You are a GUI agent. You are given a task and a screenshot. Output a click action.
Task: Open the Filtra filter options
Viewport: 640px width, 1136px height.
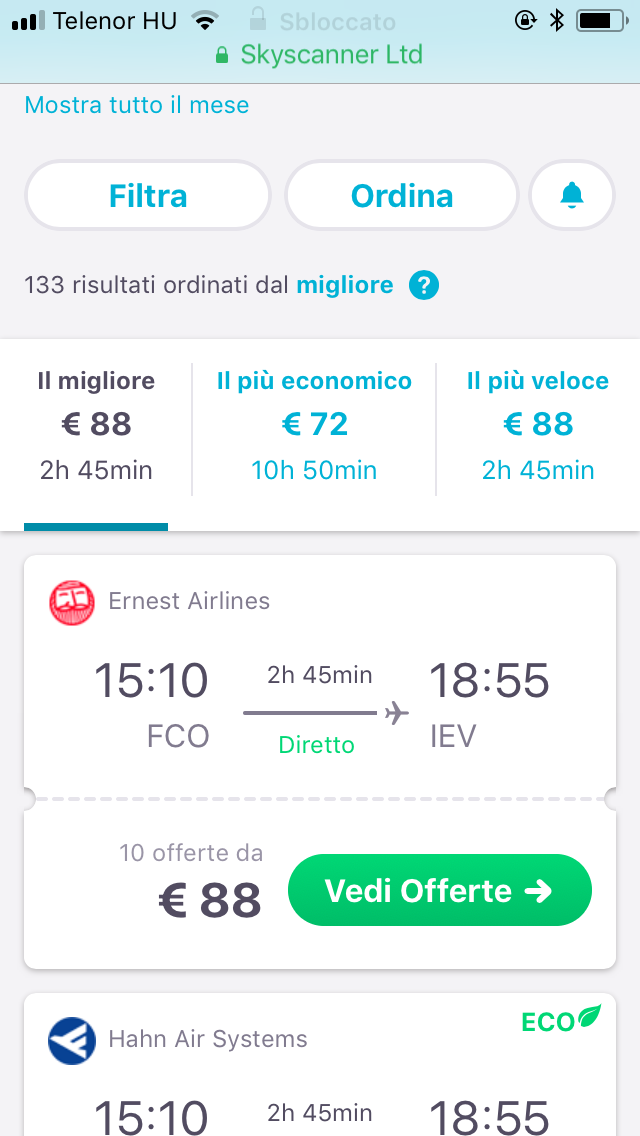(148, 196)
